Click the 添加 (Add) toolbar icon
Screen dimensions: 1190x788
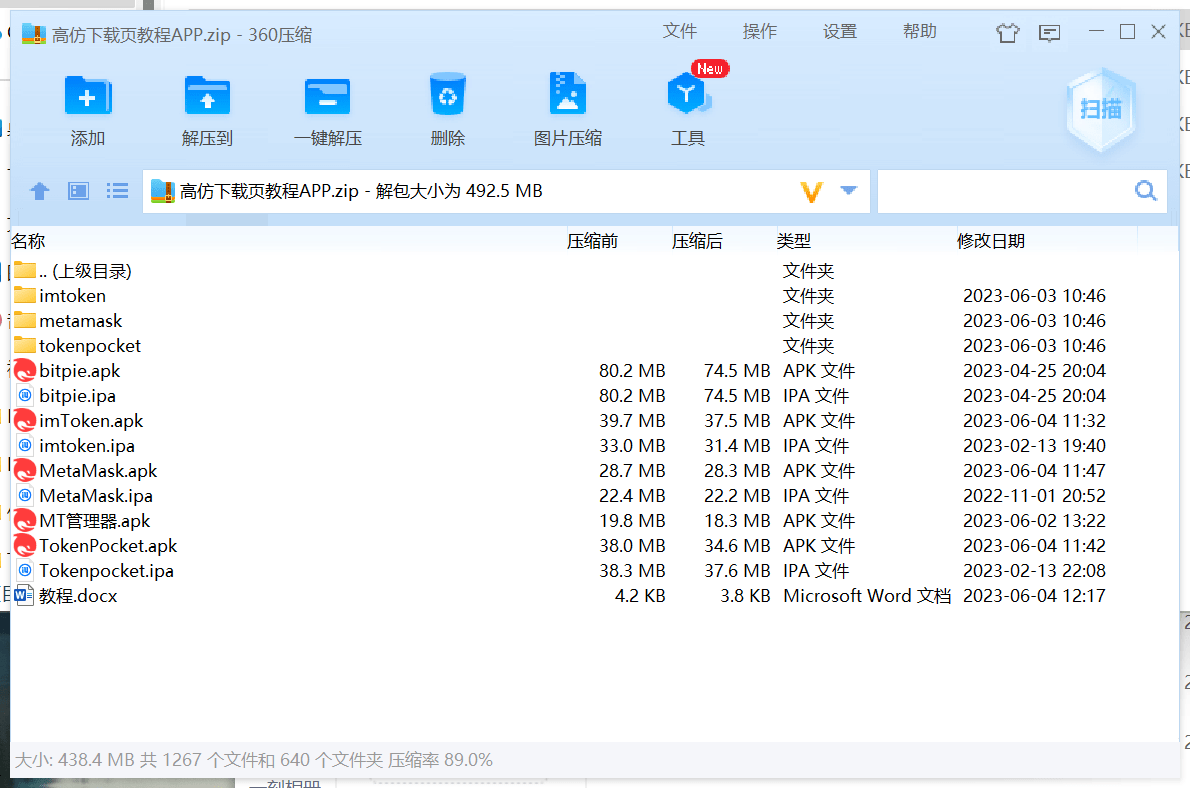click(88, 97)
